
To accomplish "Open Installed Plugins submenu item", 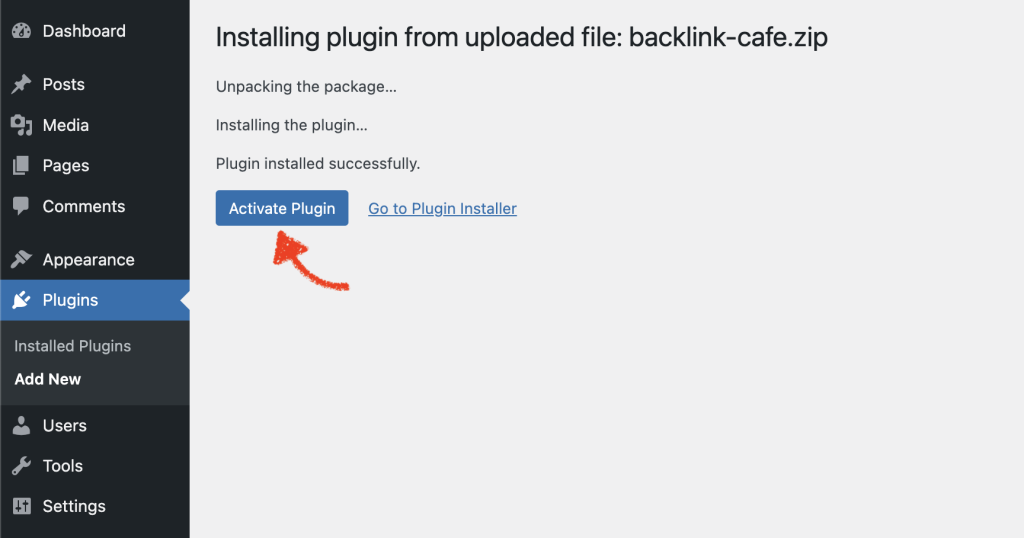I will pos(72,346).
